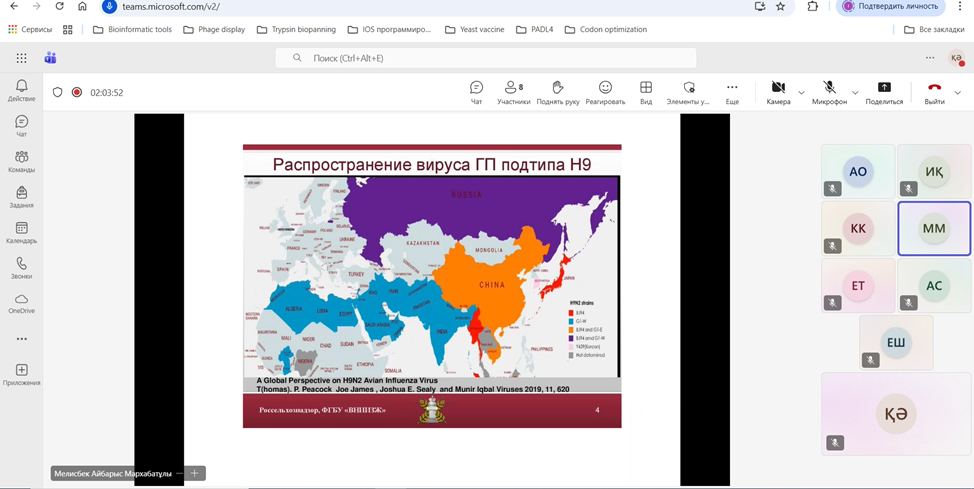Toggle the Камера on or off
Viewport: 974px width, 489px height.
[x=778, y=92]
